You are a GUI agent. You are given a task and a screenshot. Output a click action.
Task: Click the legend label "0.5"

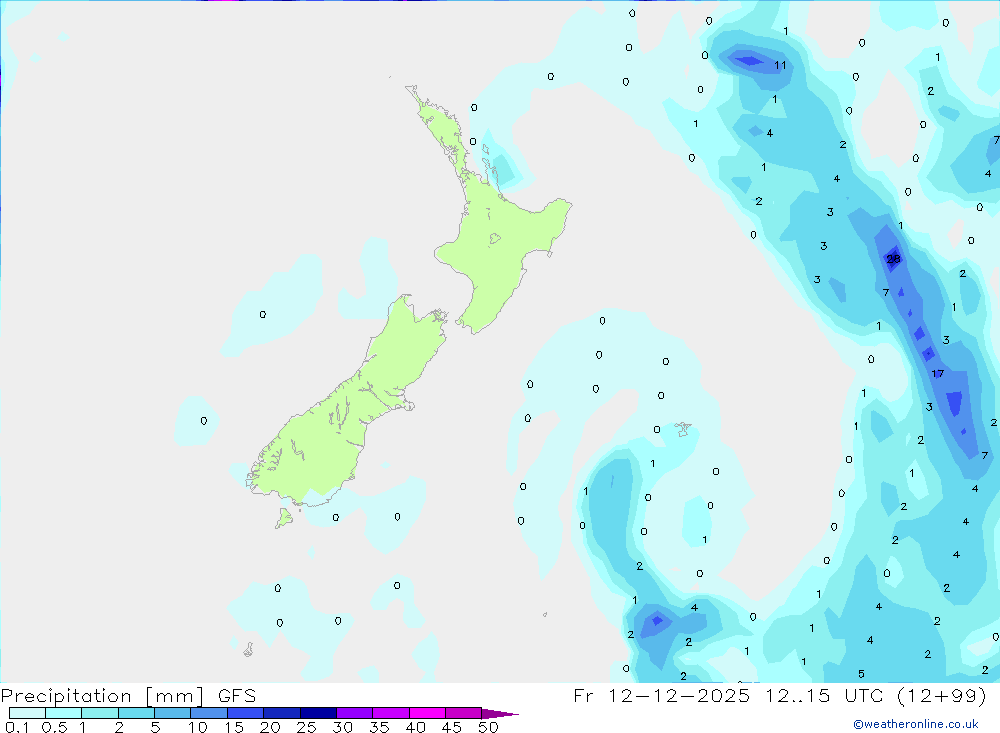pyautogui.click(x=54, y=727)
